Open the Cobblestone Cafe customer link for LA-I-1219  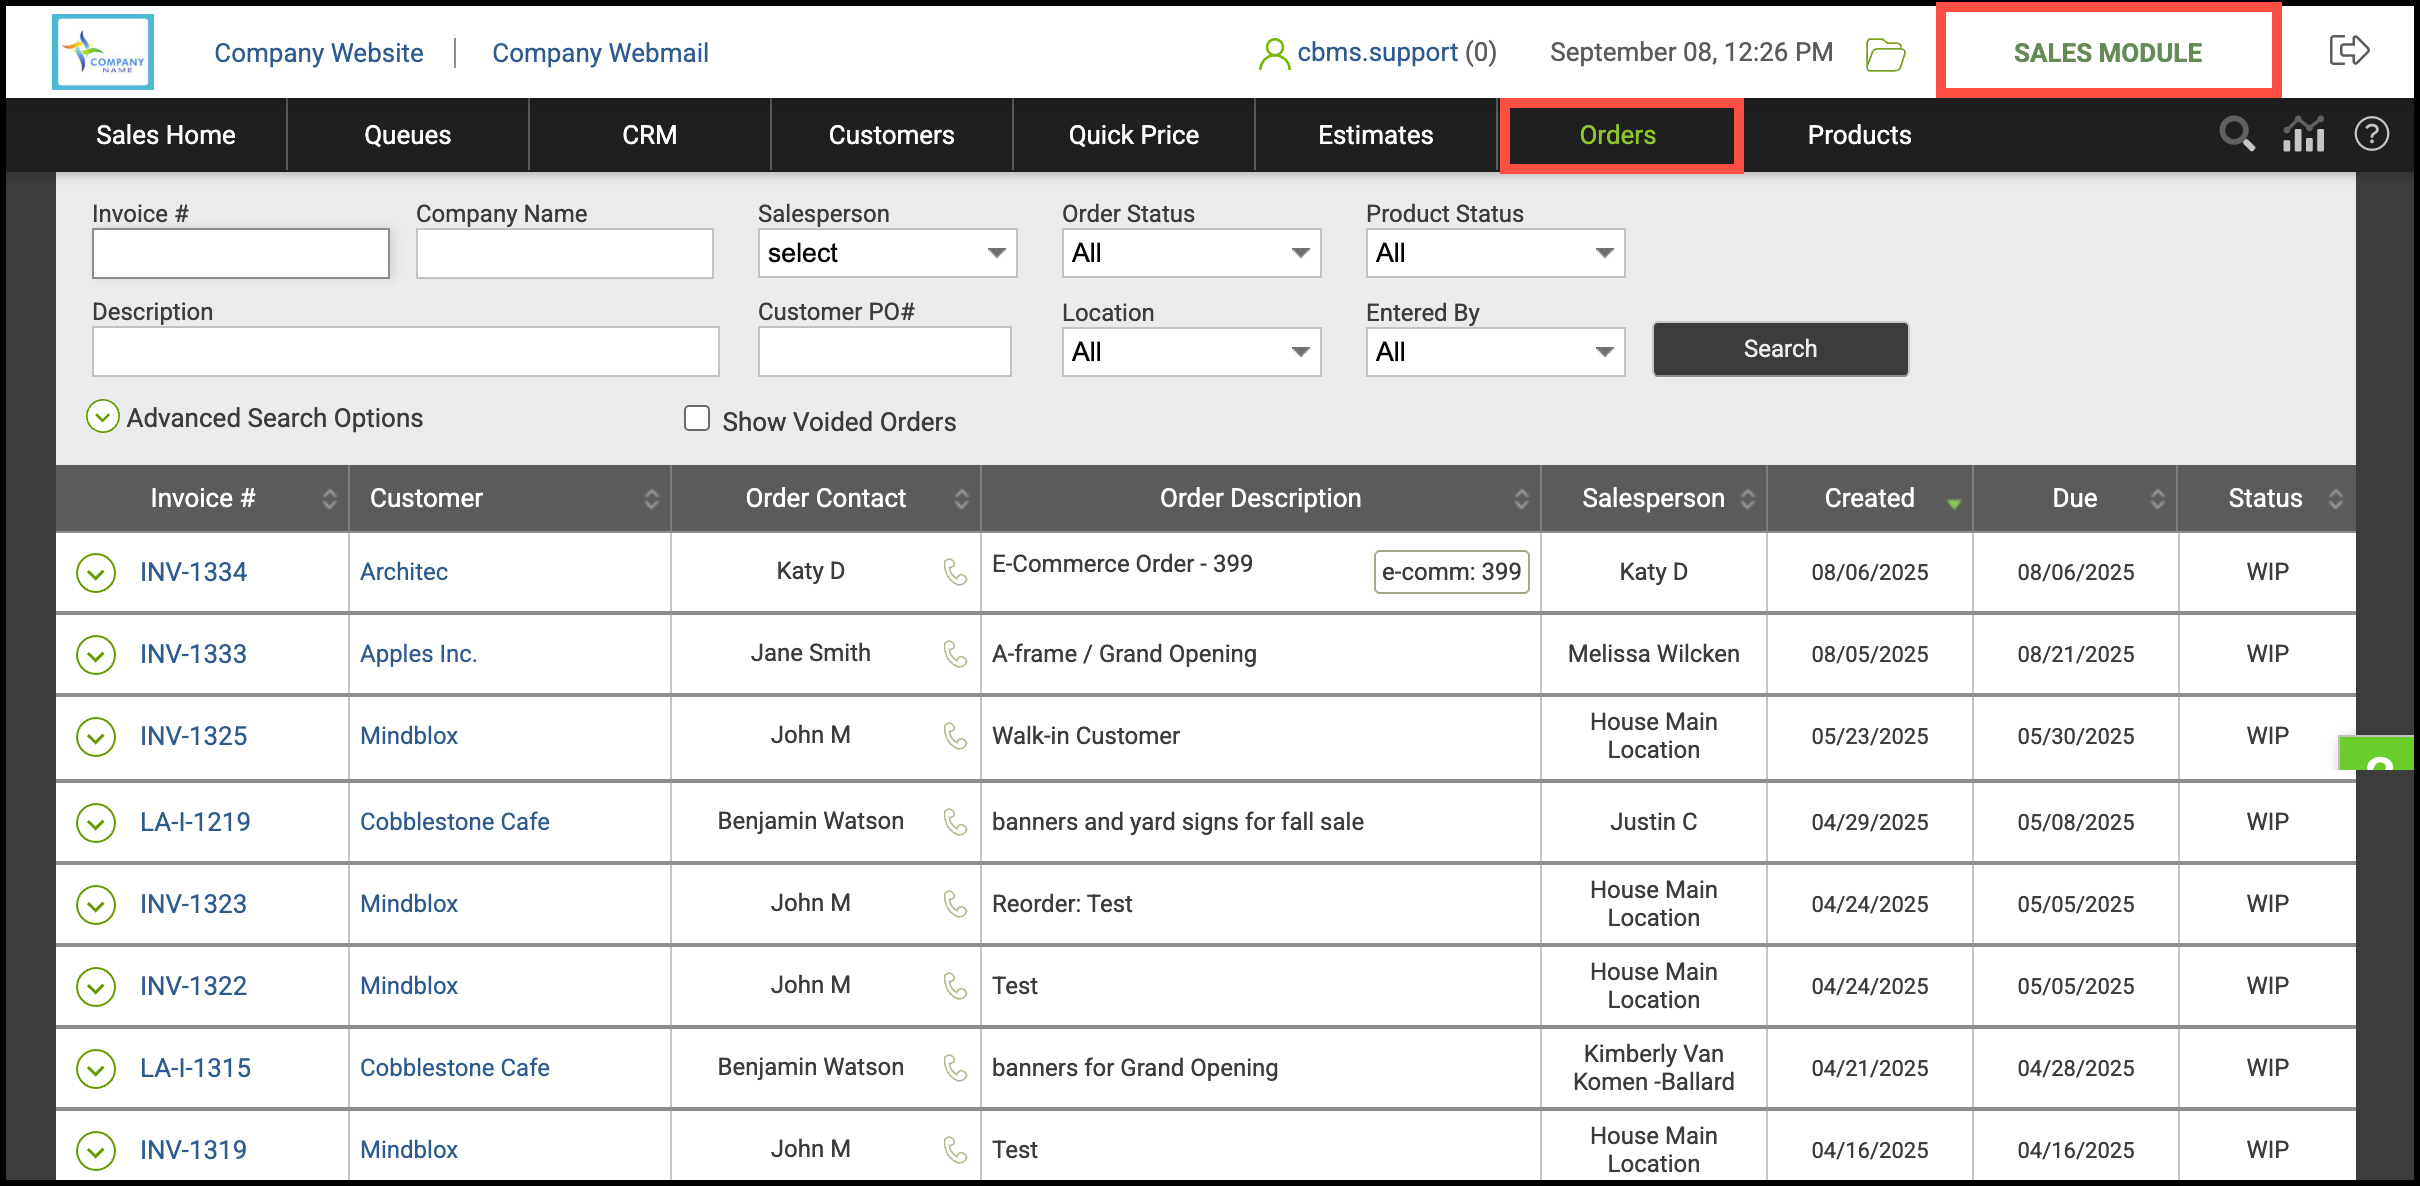pyautogui.click(x=455, y=822)
